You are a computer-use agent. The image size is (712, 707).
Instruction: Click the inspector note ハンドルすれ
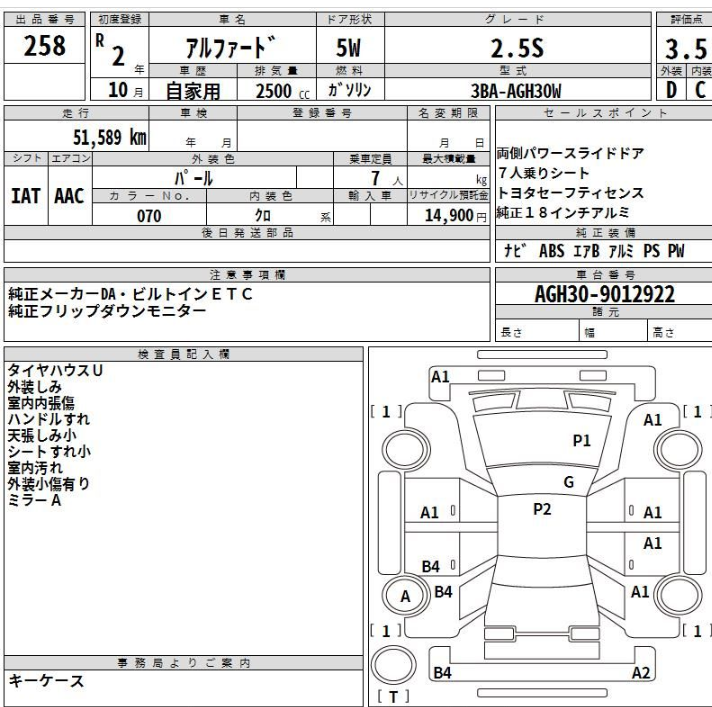49,419
